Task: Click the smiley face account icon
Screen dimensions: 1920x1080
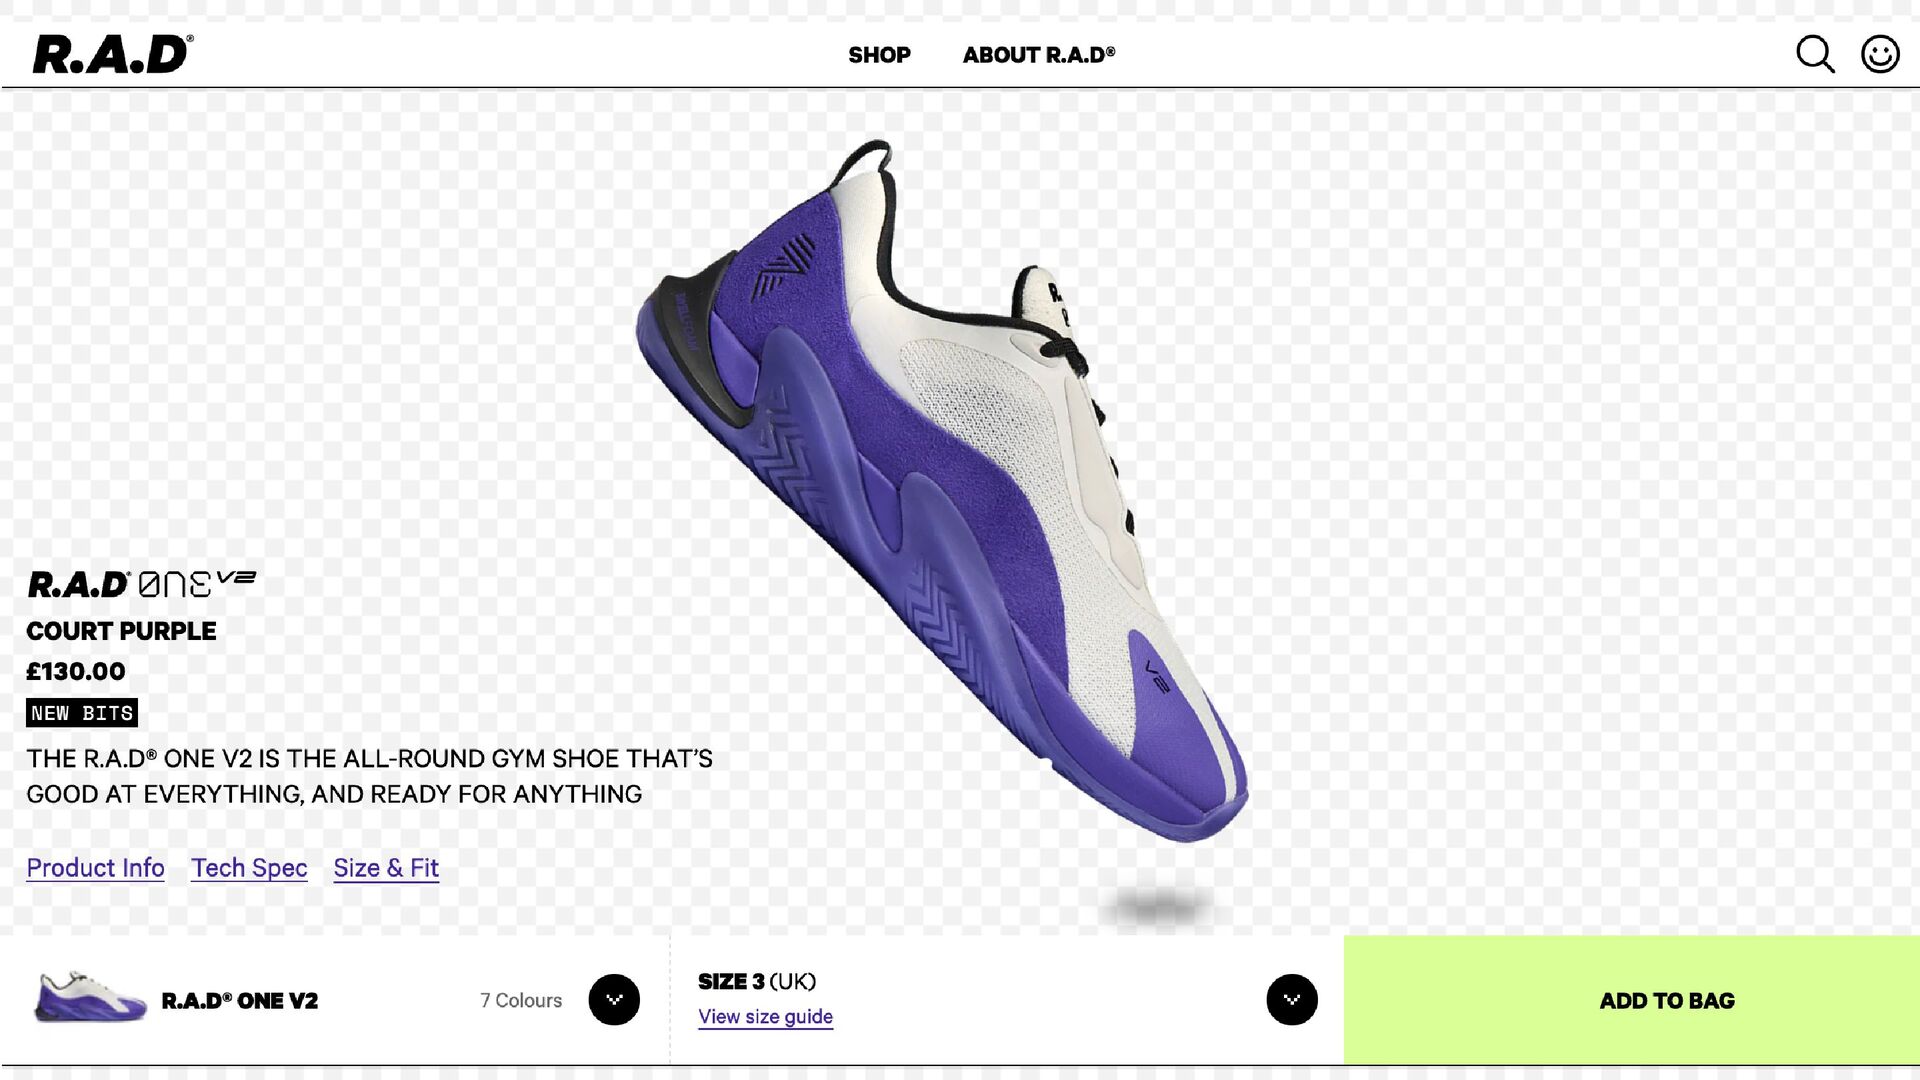Action: pos(1880,54)
